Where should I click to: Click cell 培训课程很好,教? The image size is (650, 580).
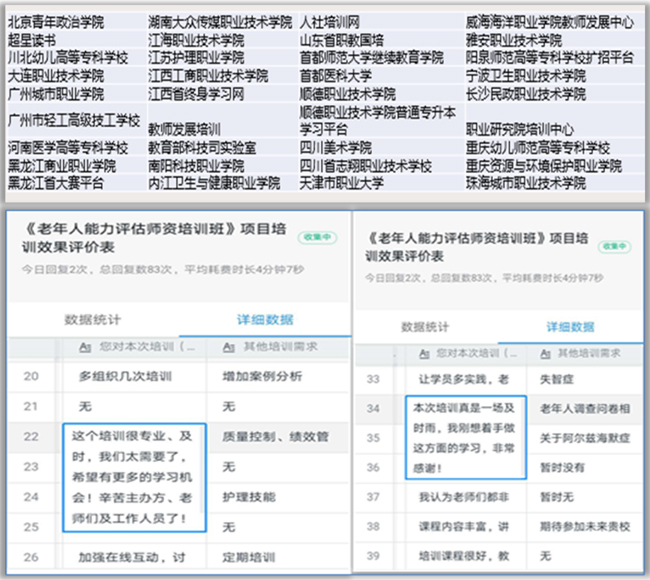point(463,556)
